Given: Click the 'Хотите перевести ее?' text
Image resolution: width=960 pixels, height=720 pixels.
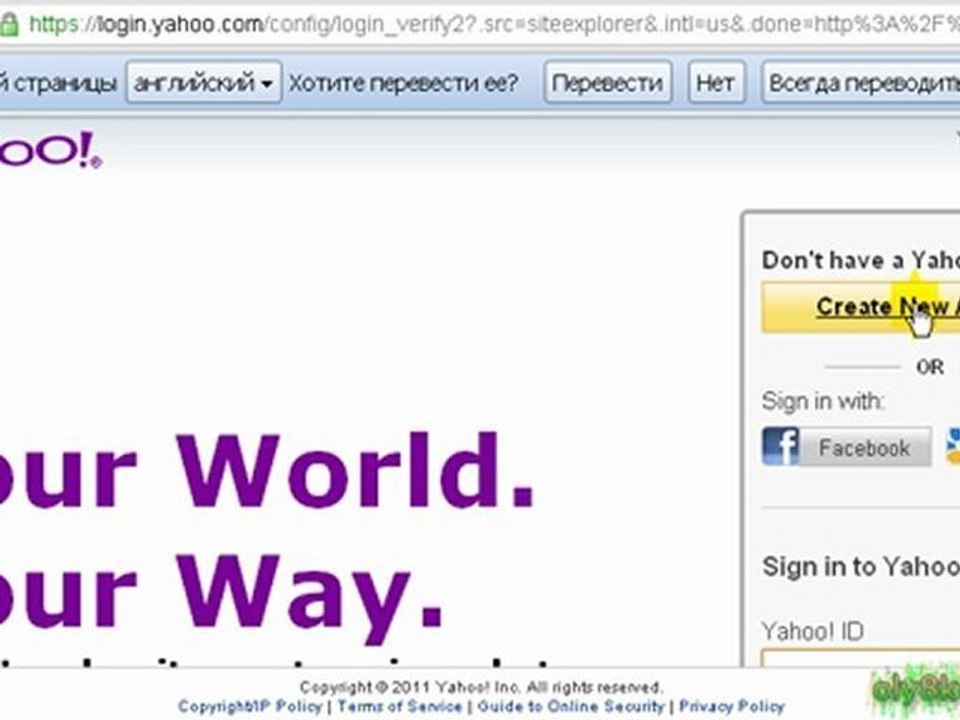Looking at the screenshot, I should tap(403, 83).
